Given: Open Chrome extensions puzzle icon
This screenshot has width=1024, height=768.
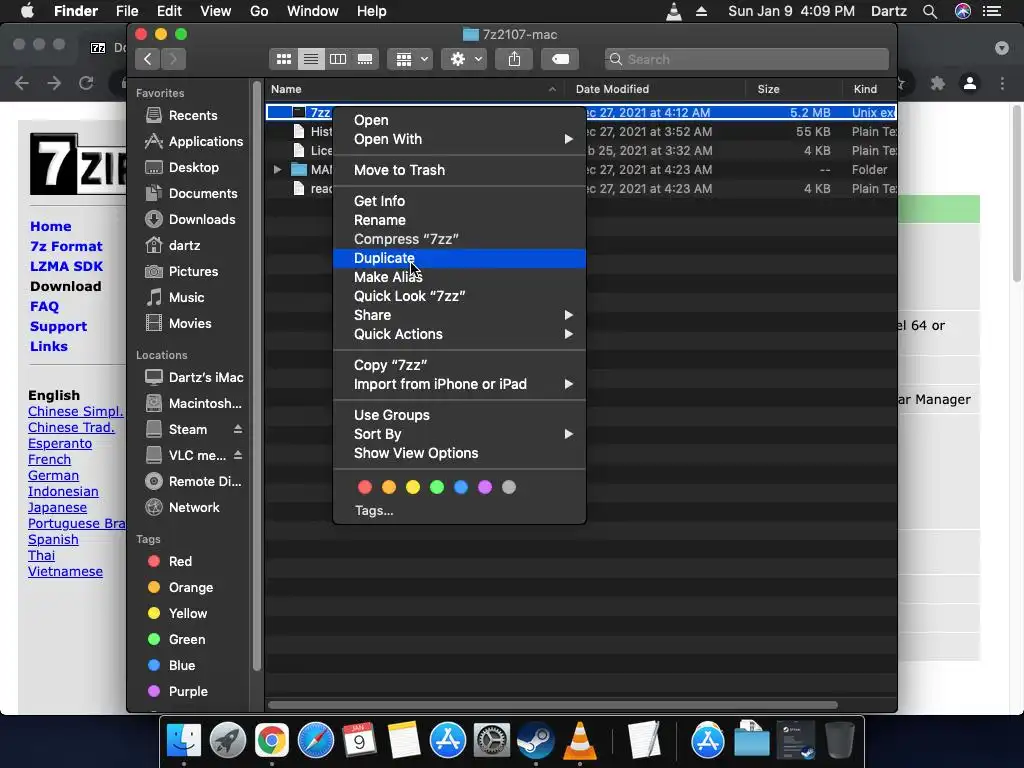Looking at the screenshot, I should [x=938, y=83].
